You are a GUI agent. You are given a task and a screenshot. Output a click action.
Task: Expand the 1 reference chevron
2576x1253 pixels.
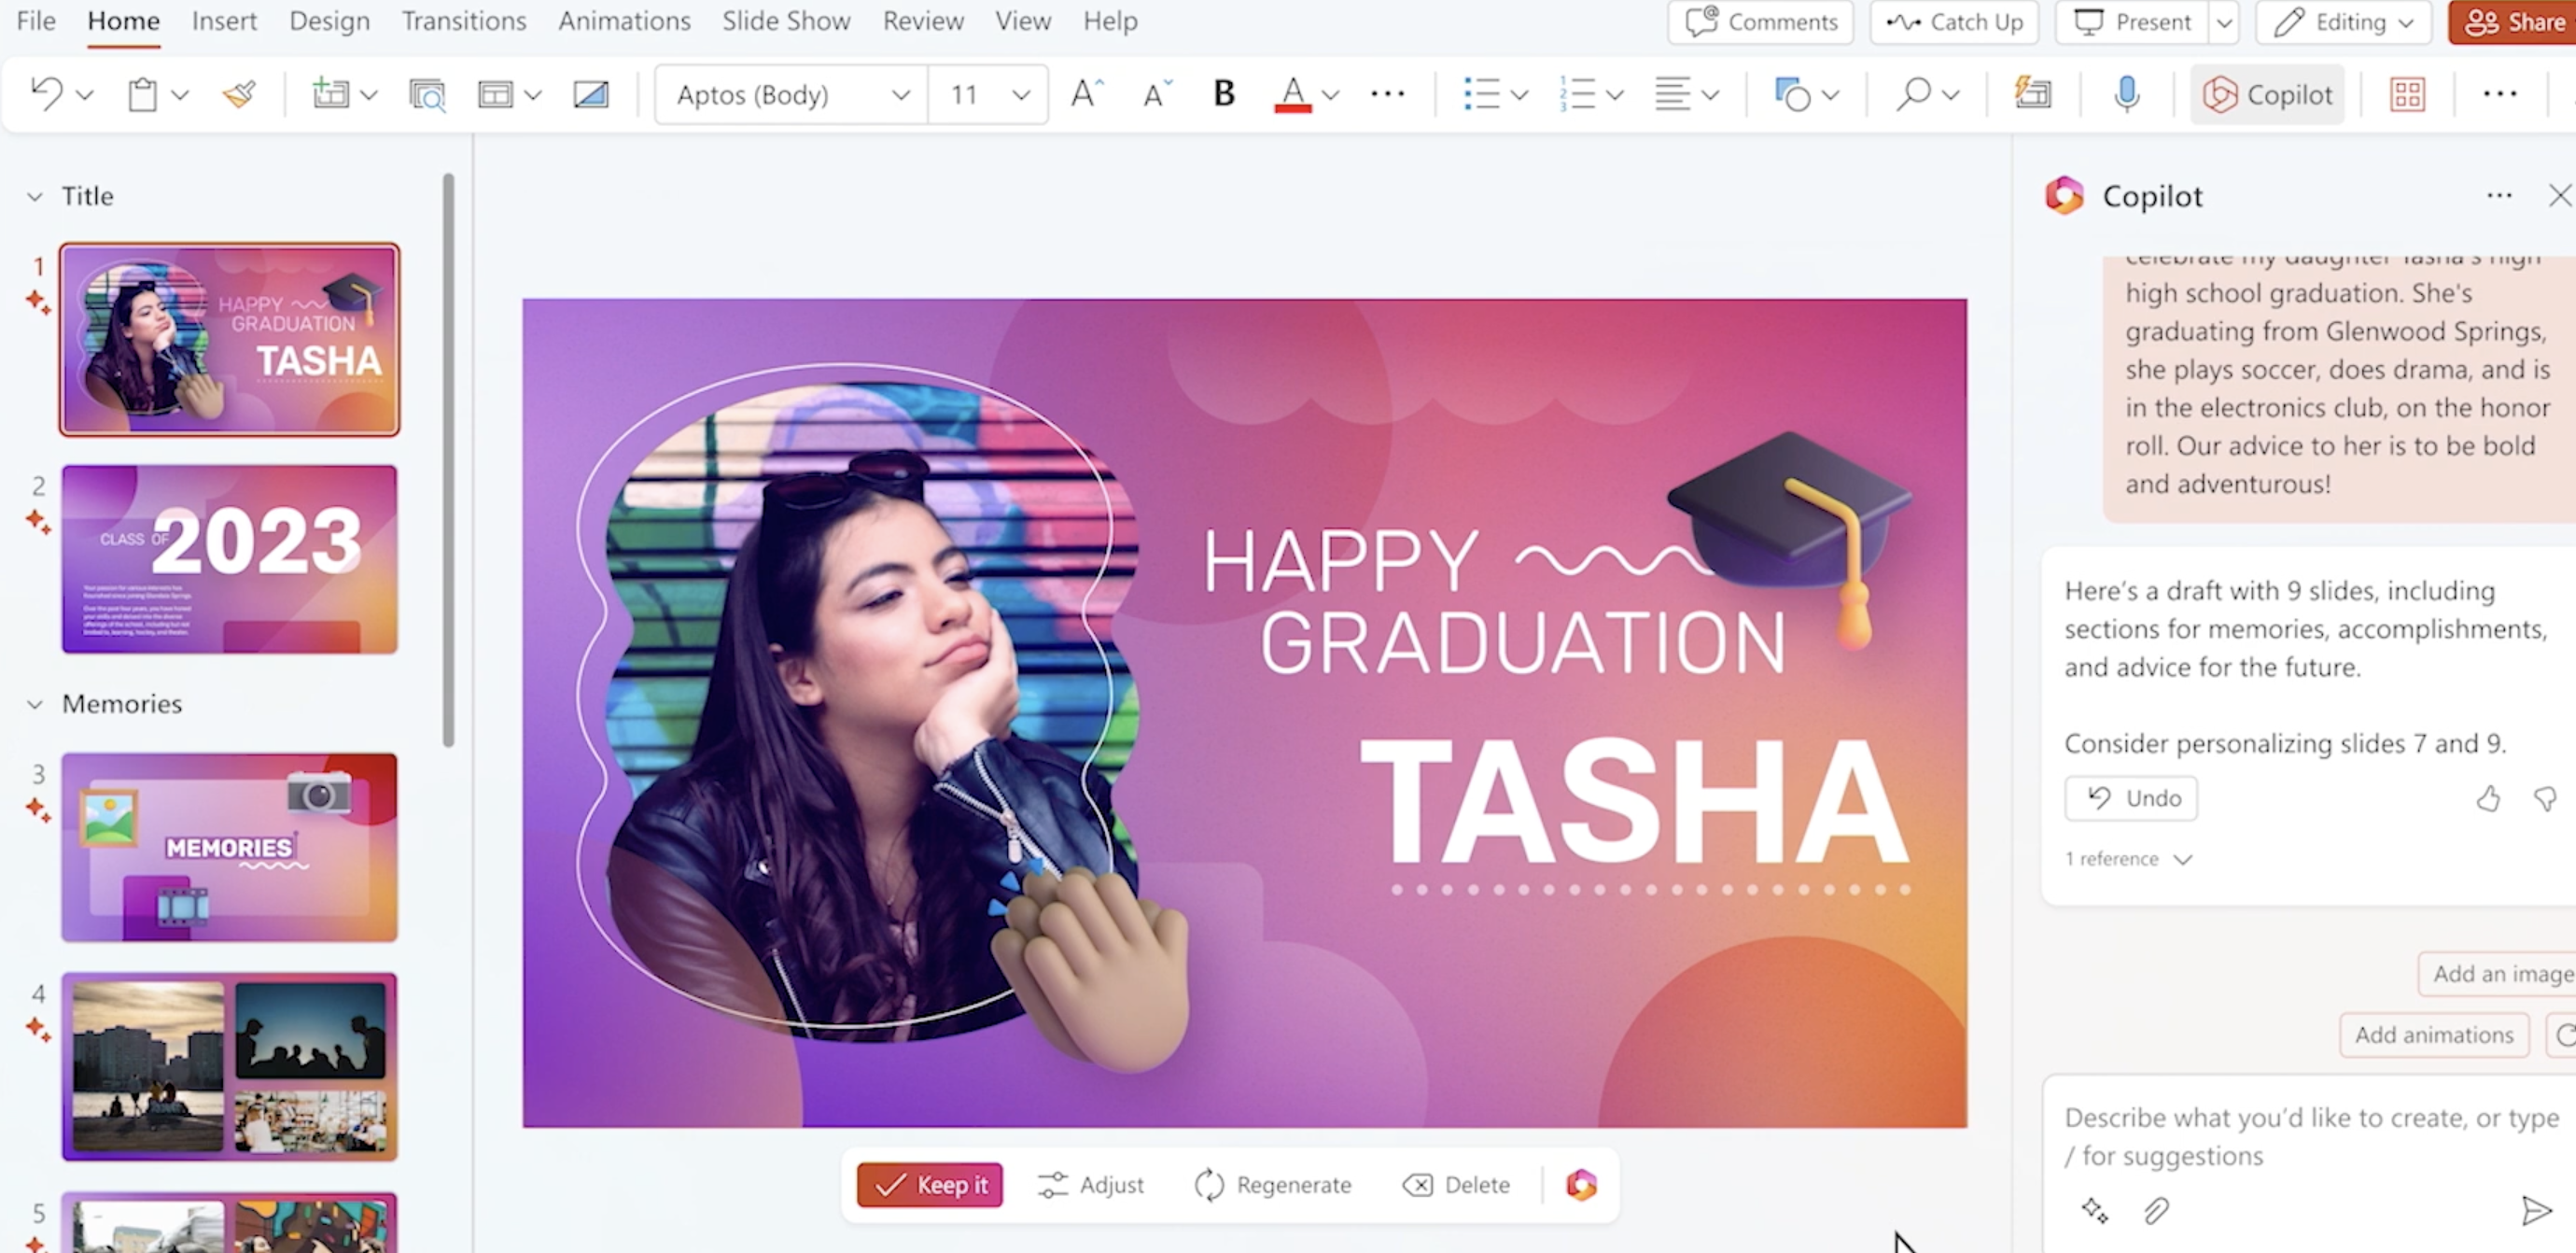[2183, 859]
